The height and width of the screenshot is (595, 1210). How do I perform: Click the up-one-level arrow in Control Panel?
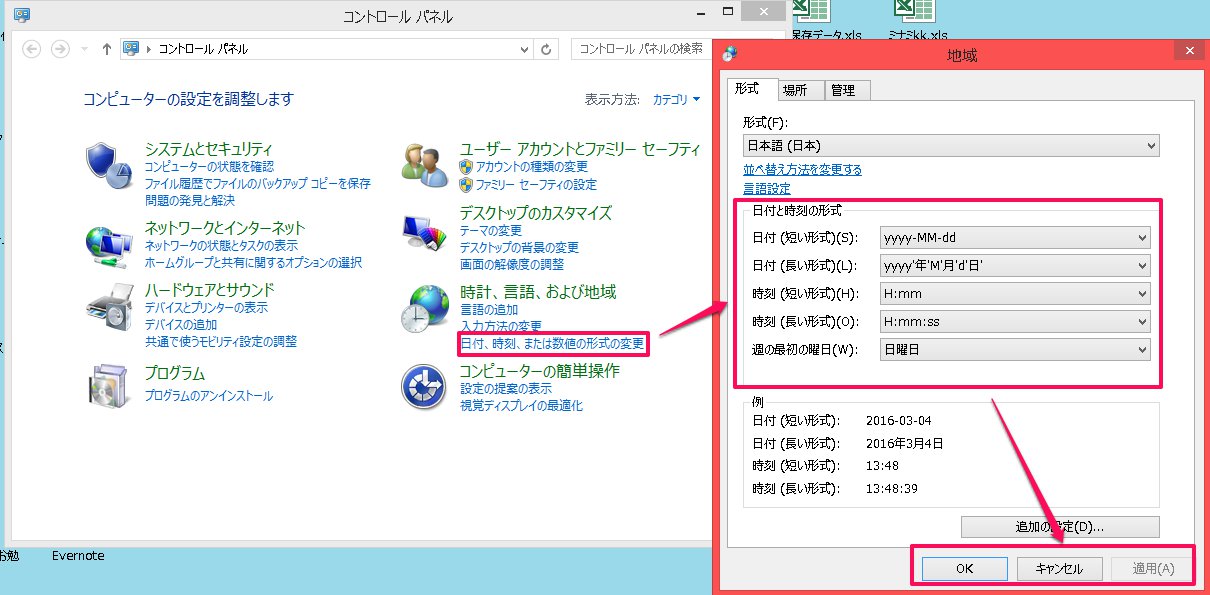coord(107,49)
